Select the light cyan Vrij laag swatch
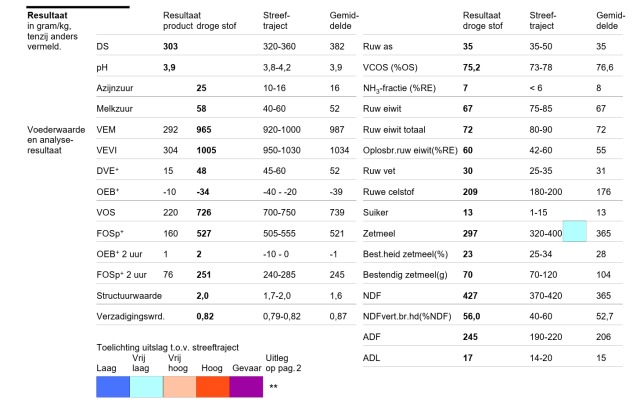This screenshot has height=404, width=640. [x=147, y=386]
